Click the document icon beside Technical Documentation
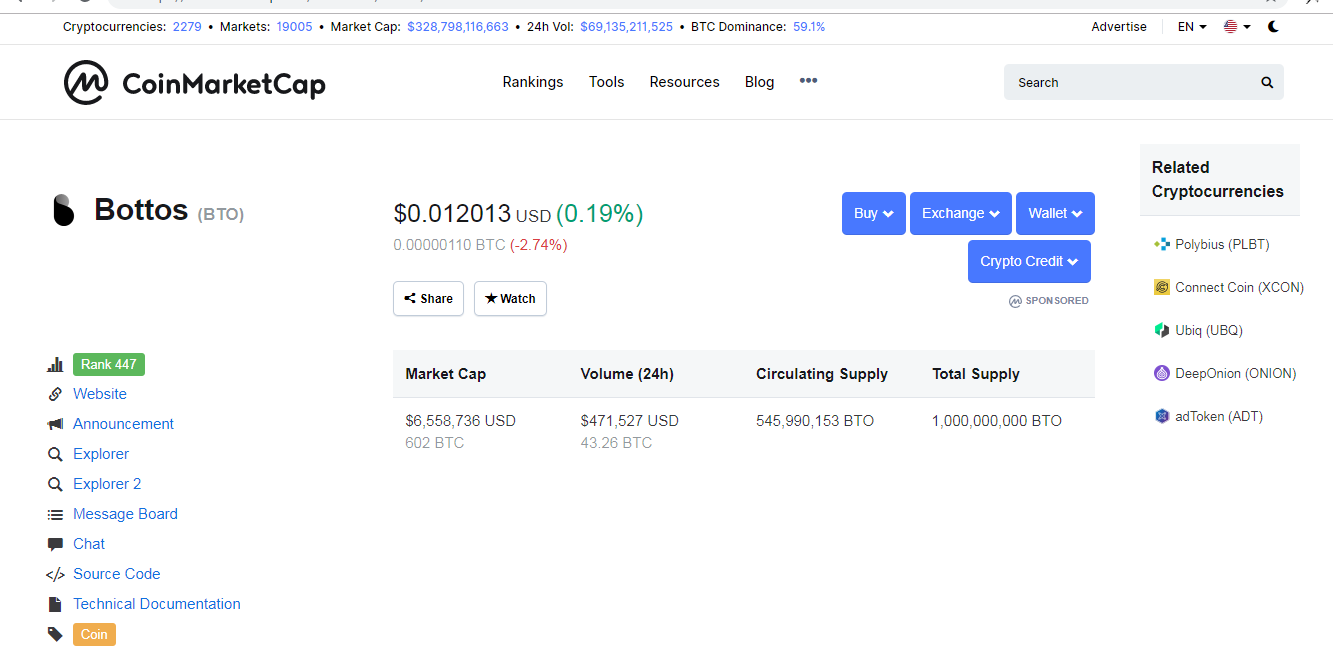Viewport: 1333px width, 665px height. tap(55, 604)
